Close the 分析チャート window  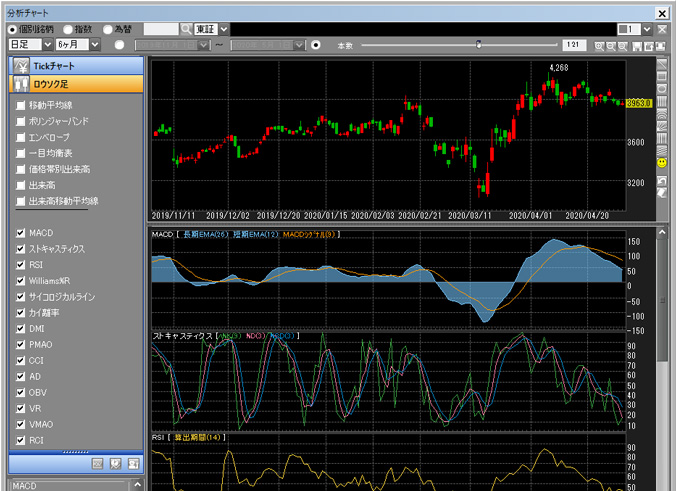(662, 13)
